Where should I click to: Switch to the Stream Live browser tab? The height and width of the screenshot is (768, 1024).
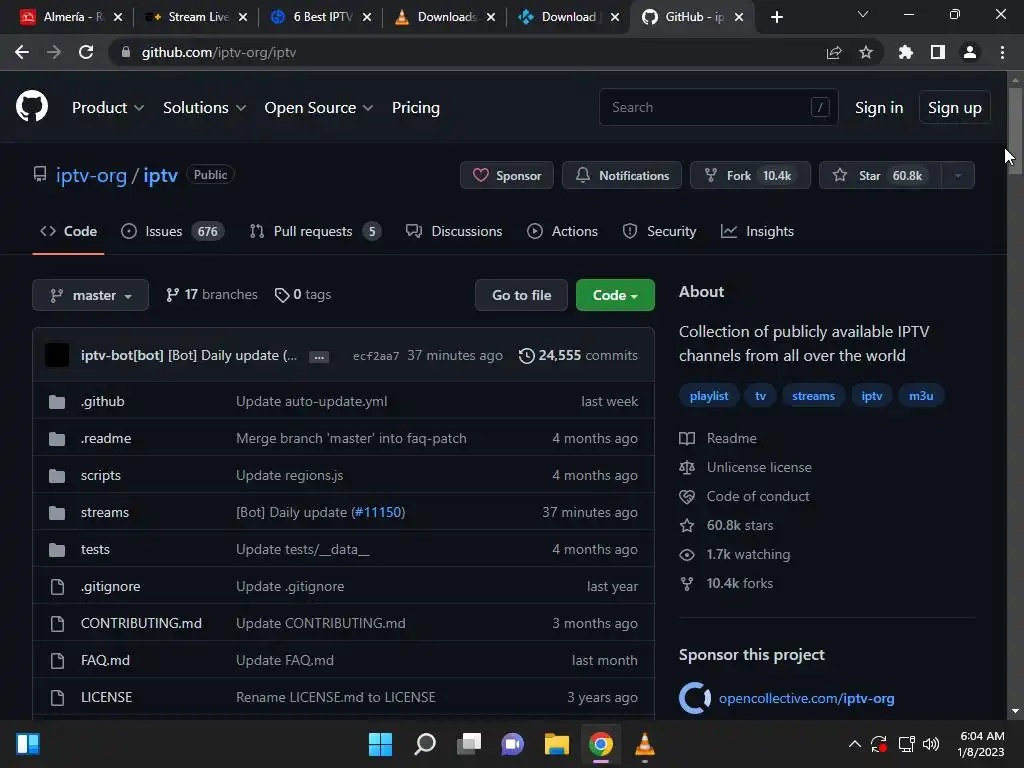click(x=195, y=17)
